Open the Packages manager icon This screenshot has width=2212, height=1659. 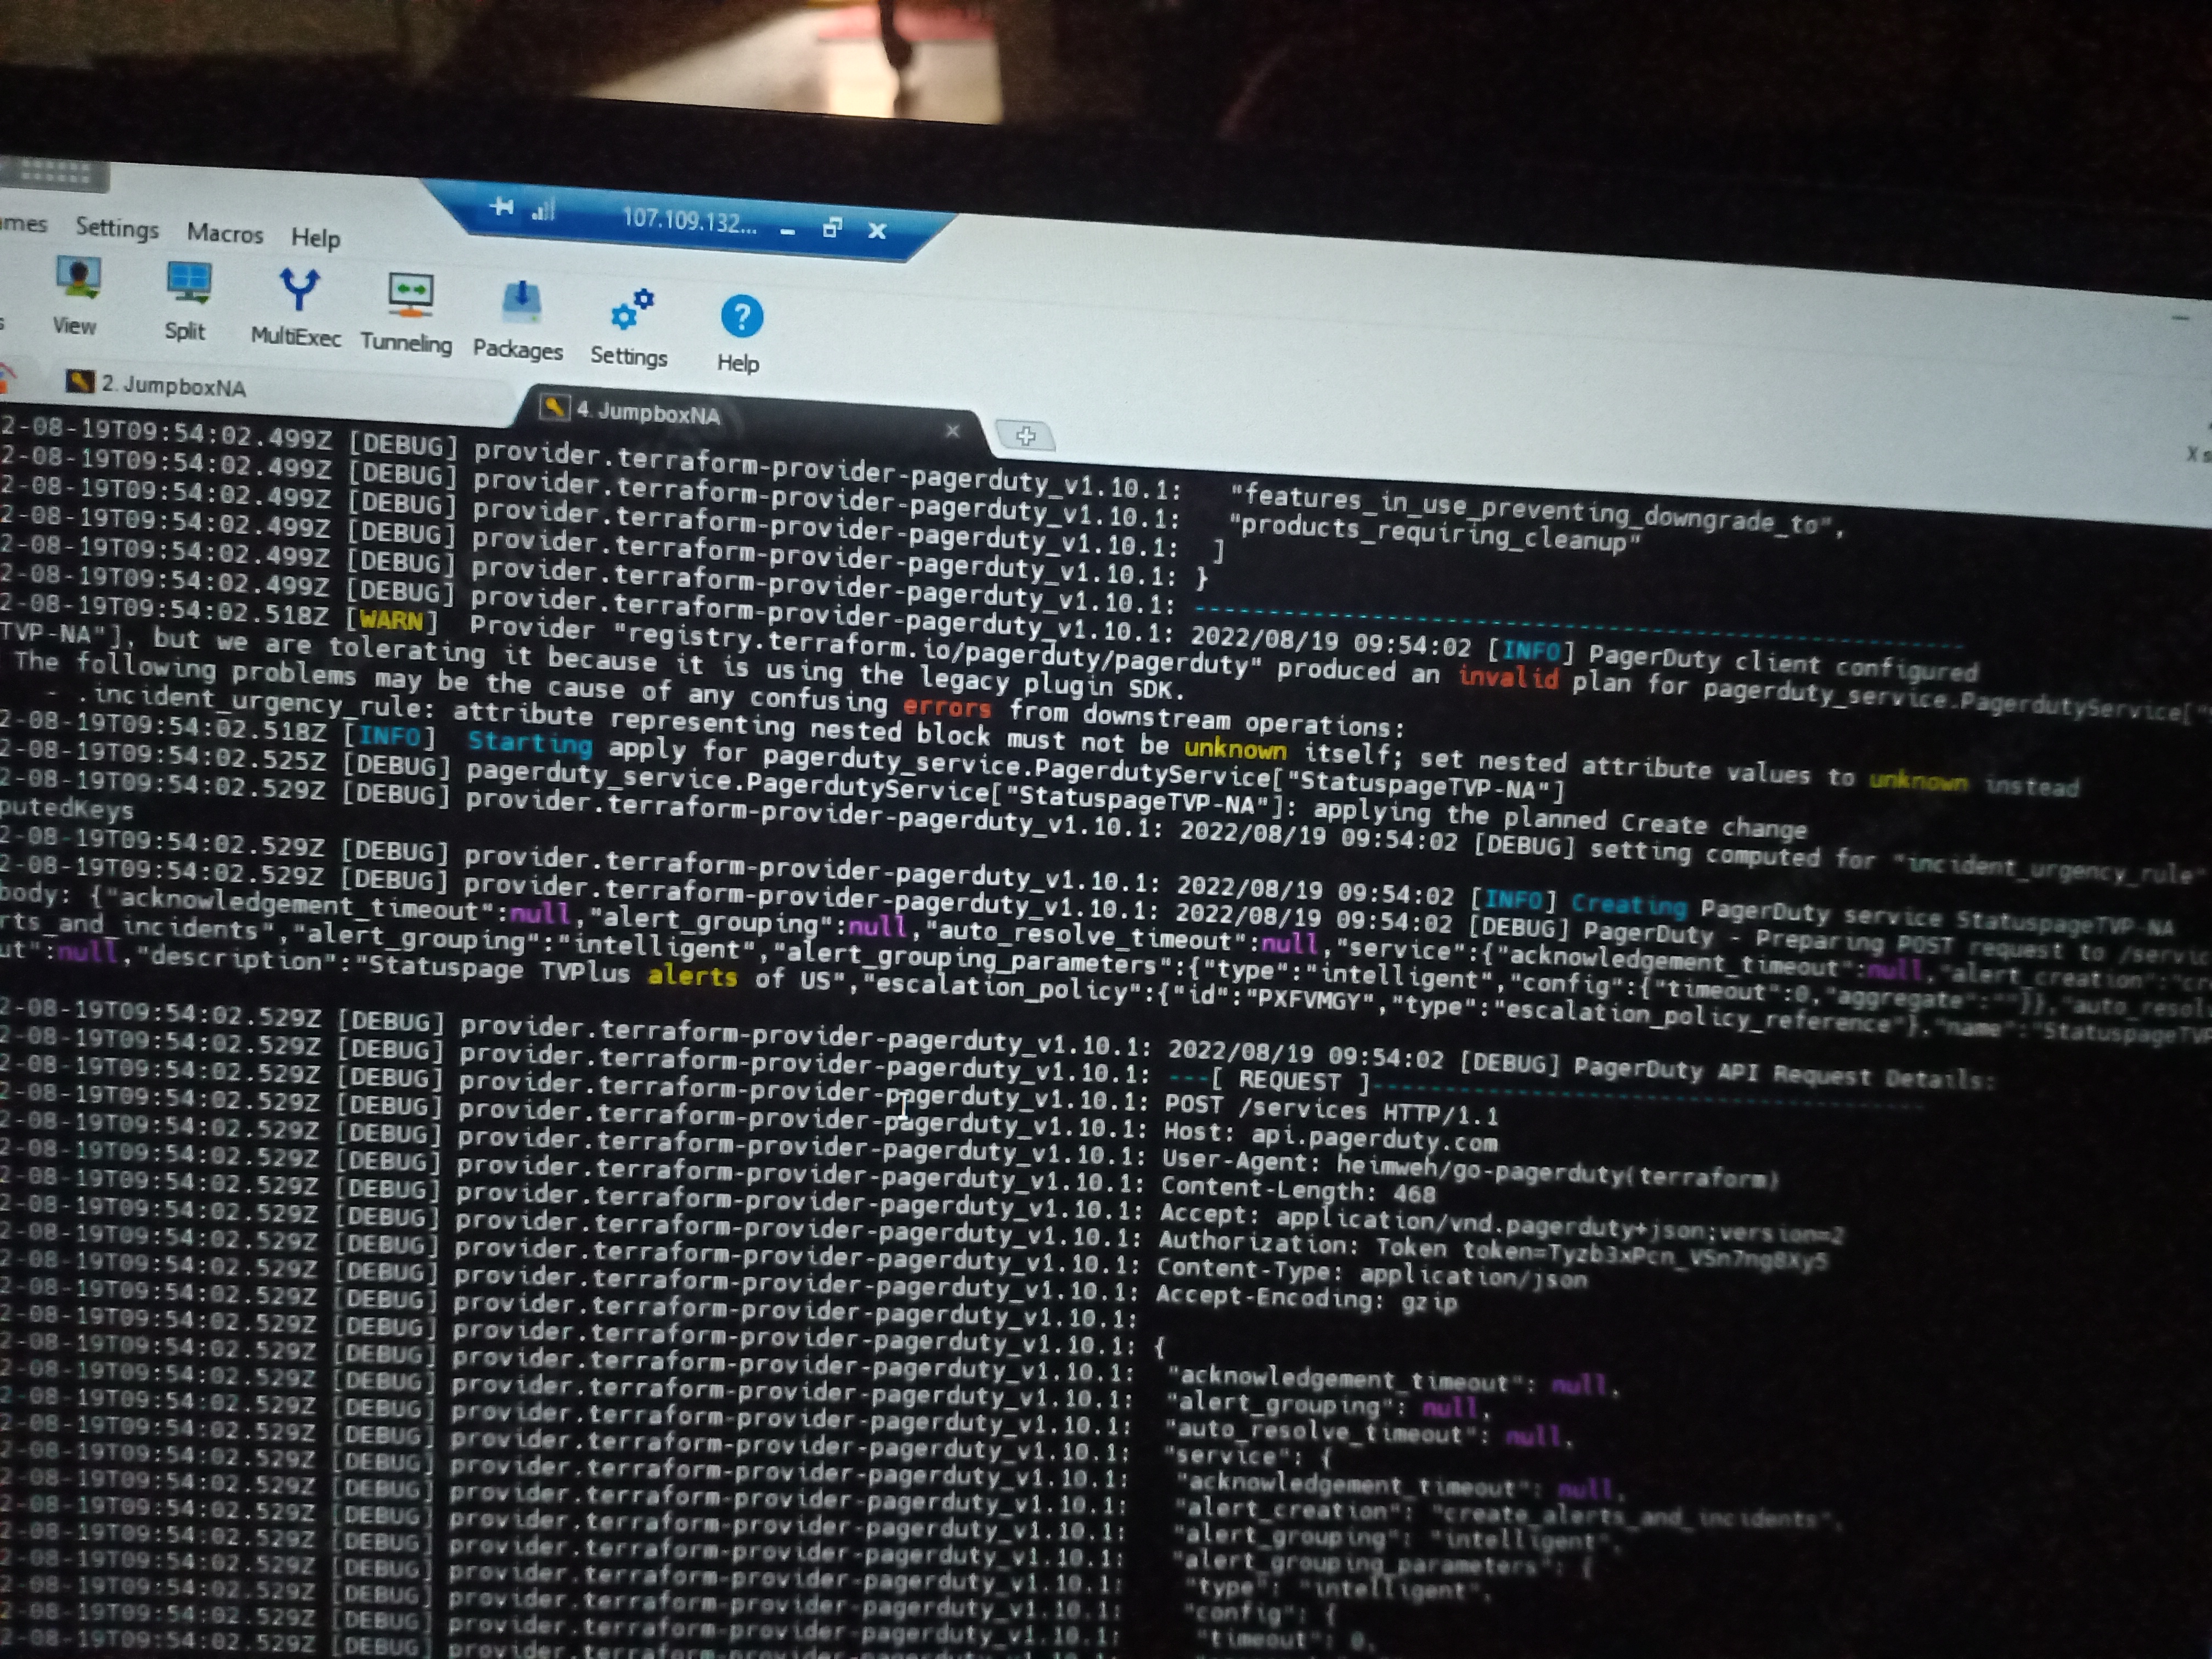(x=518, y=320)
